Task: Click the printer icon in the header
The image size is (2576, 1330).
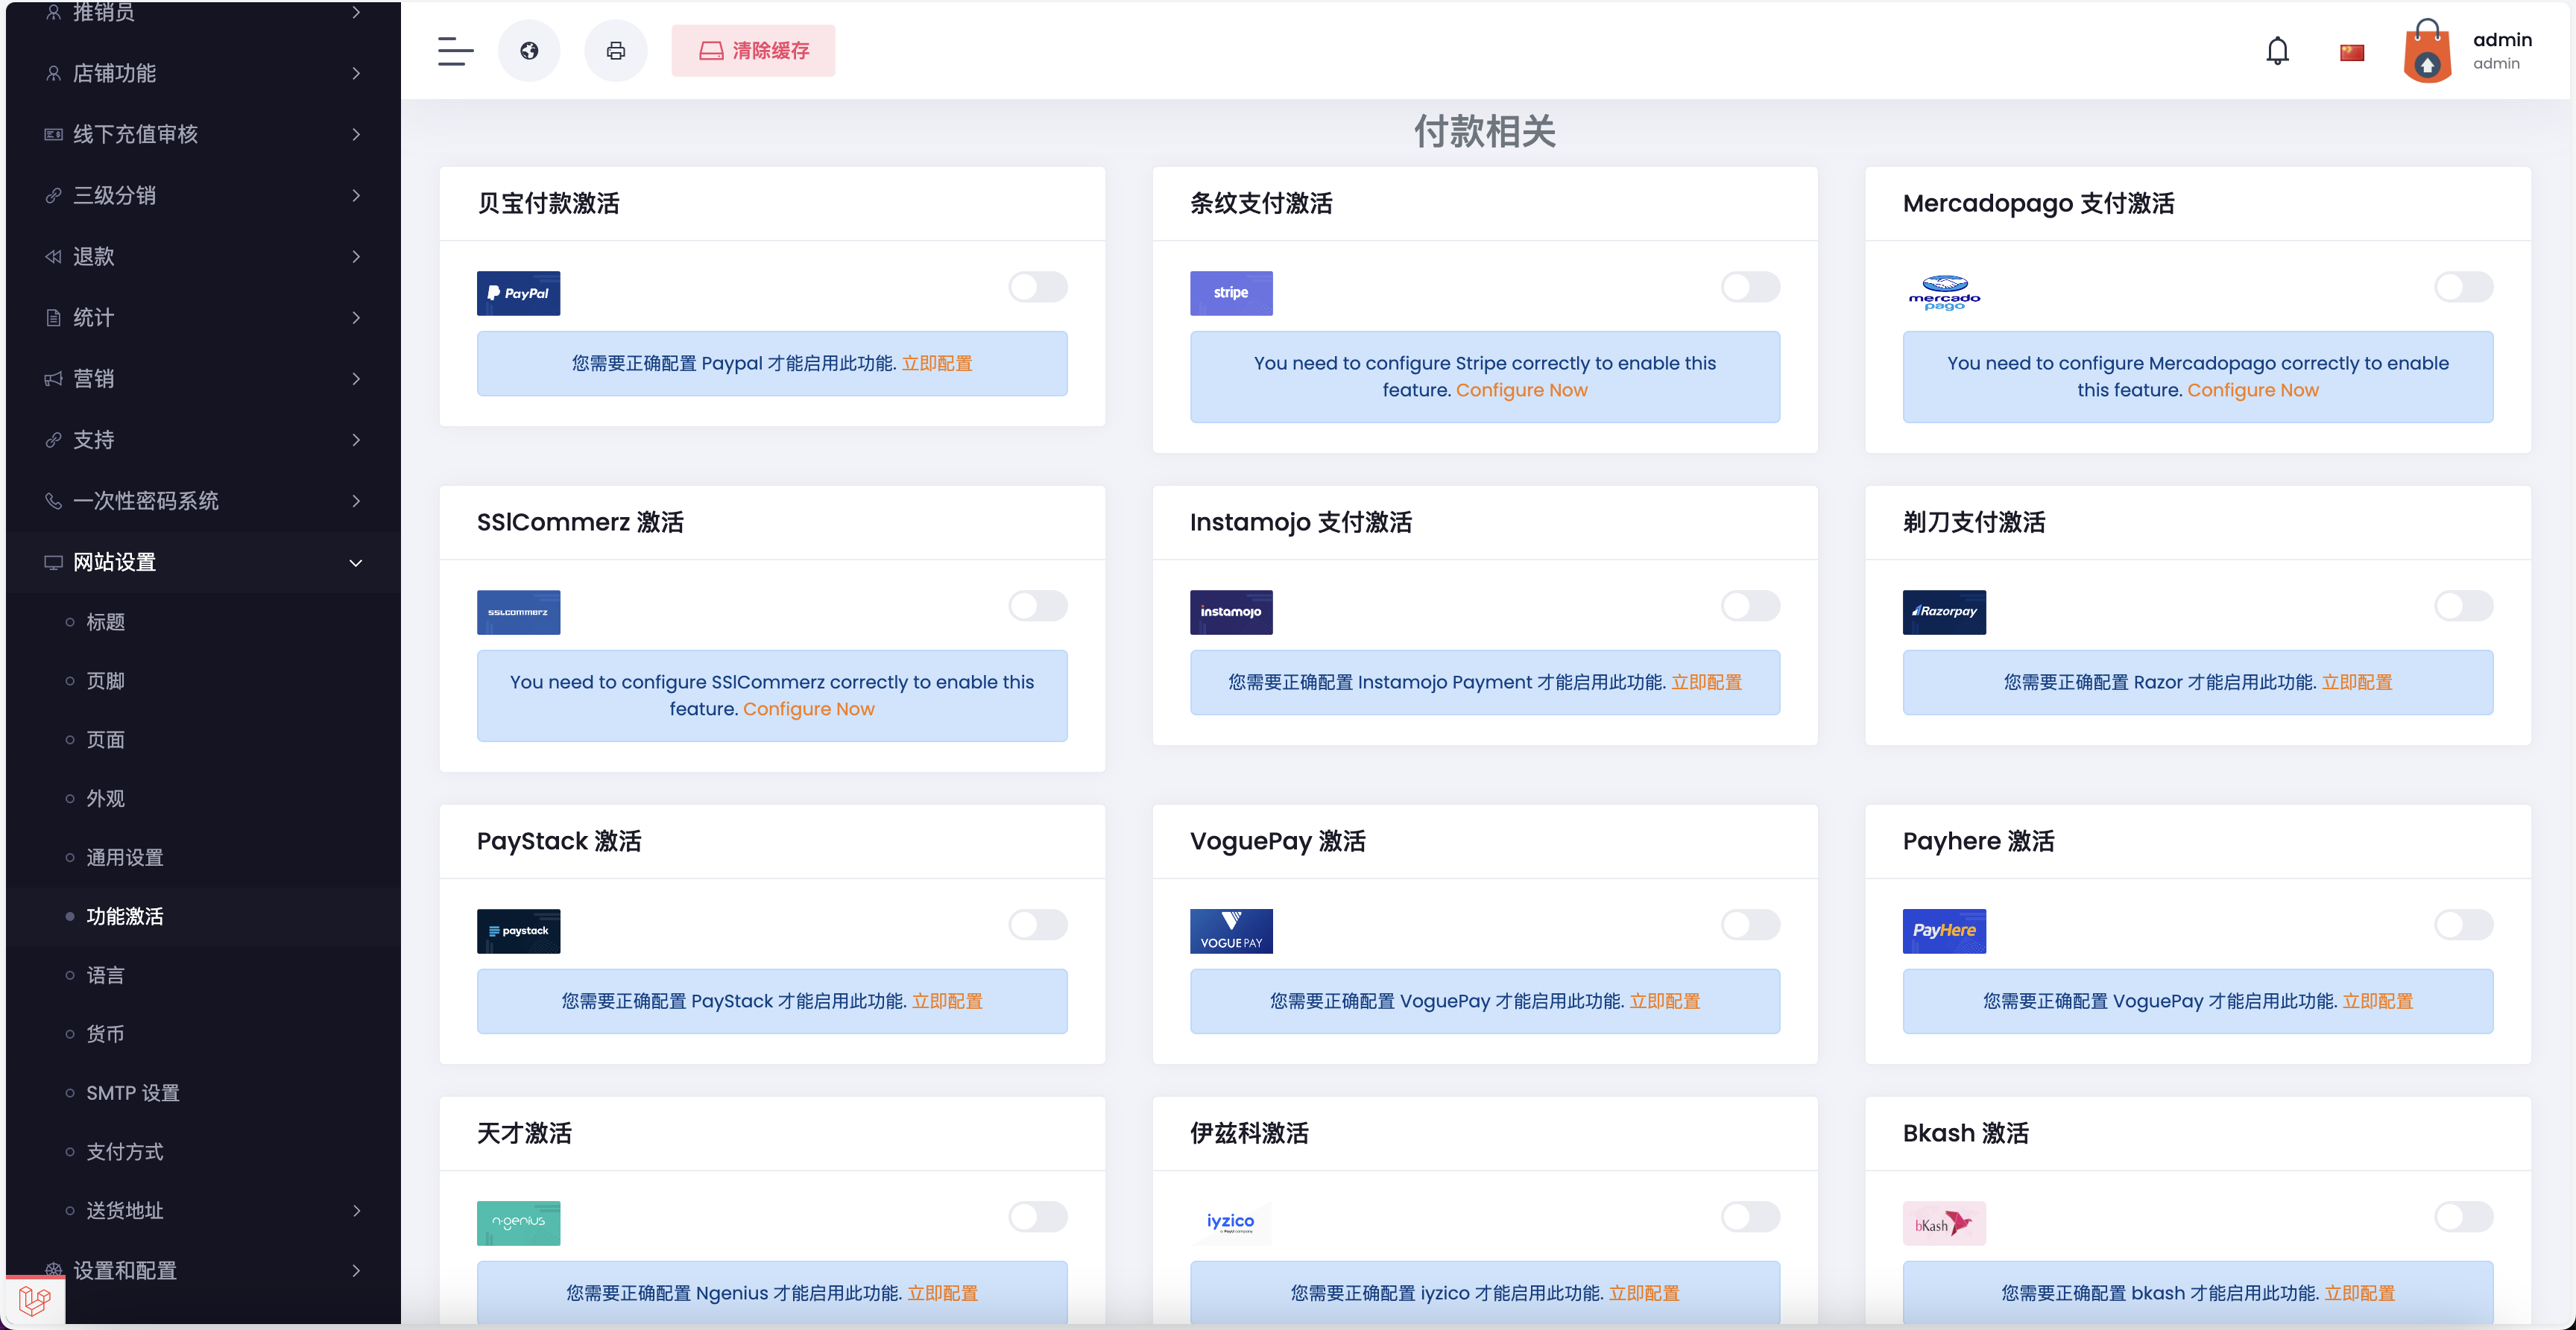Action: tap(616, 50)
